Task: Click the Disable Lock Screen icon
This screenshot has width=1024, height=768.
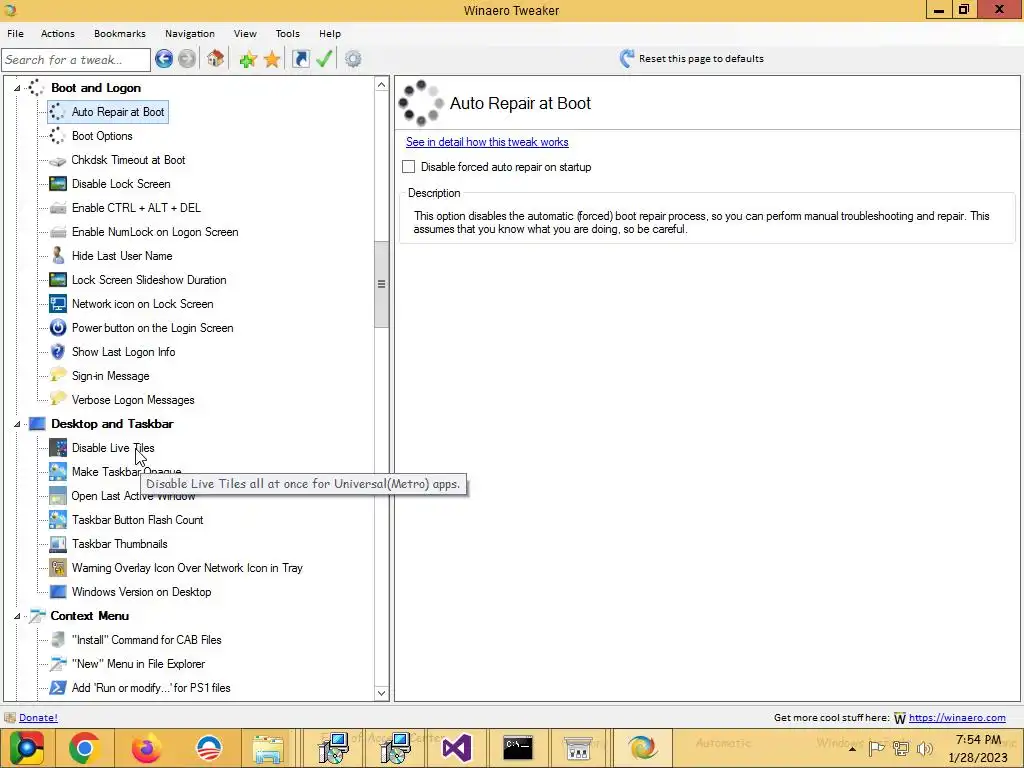Action: pyautogui.click(x=57, y=184)
